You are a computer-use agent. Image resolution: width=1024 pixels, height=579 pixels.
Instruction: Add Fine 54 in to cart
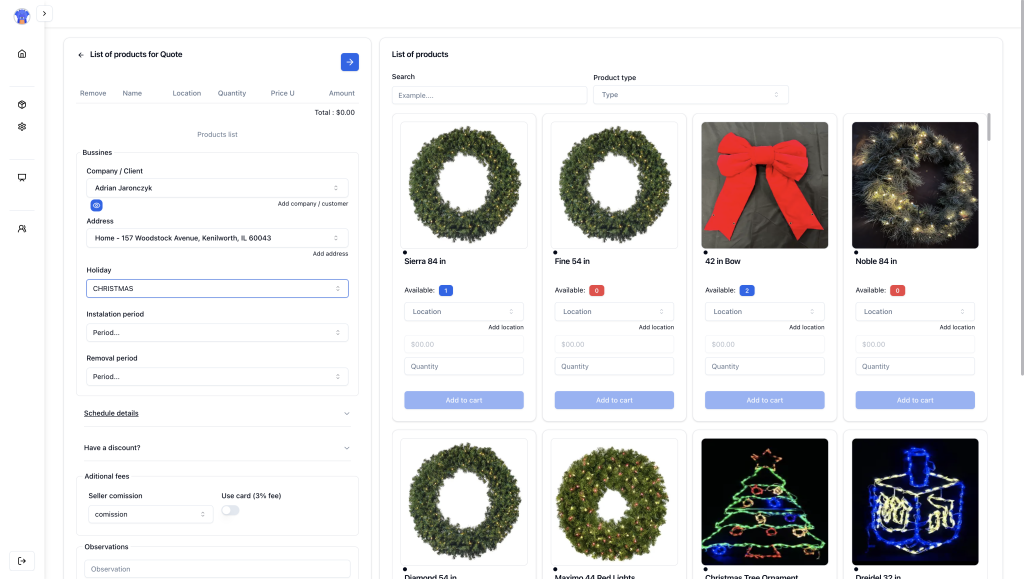[x=614, y=400]
